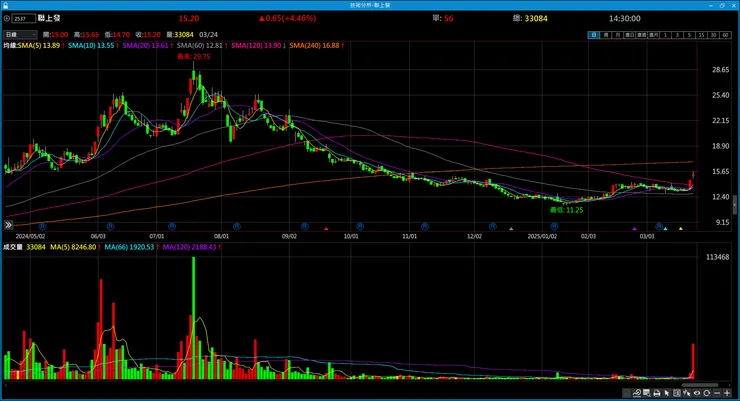Switch to the 5-minute chart
This screenshot has width=740, height=401.
[689, 35]
